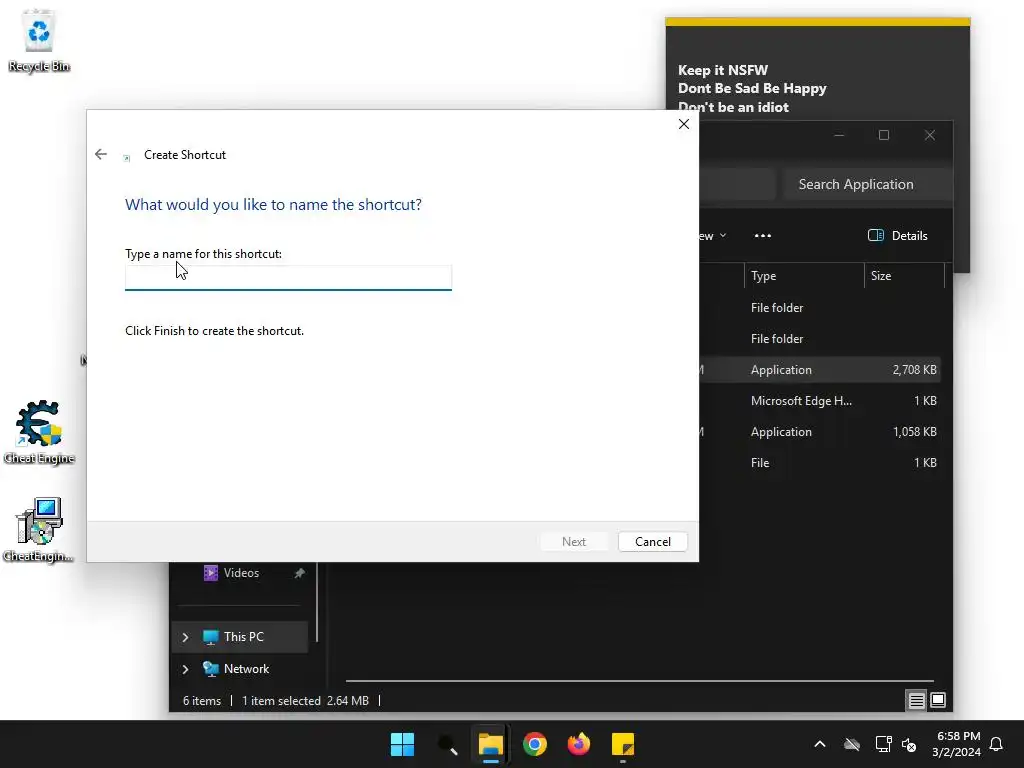
Task: Click the sticky note text 'Keep it NSFW'
Action: tap(723, 70)
